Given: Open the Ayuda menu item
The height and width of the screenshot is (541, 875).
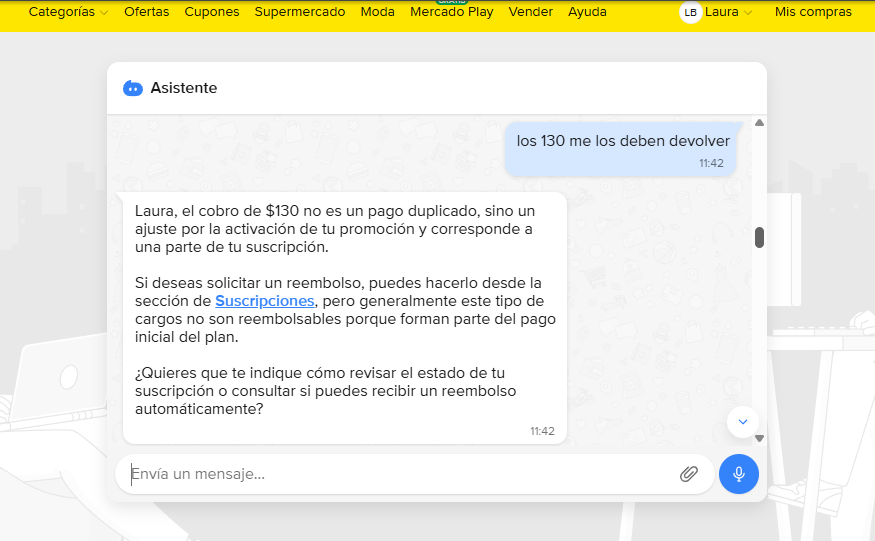Looking at the screenshot, I should [587, 12].
